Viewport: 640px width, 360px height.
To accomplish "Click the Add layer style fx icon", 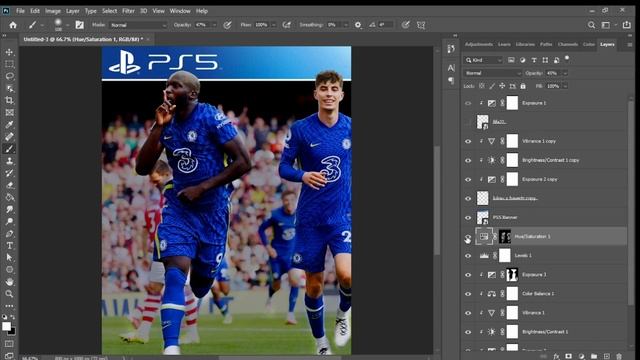I will click(556, 356).
